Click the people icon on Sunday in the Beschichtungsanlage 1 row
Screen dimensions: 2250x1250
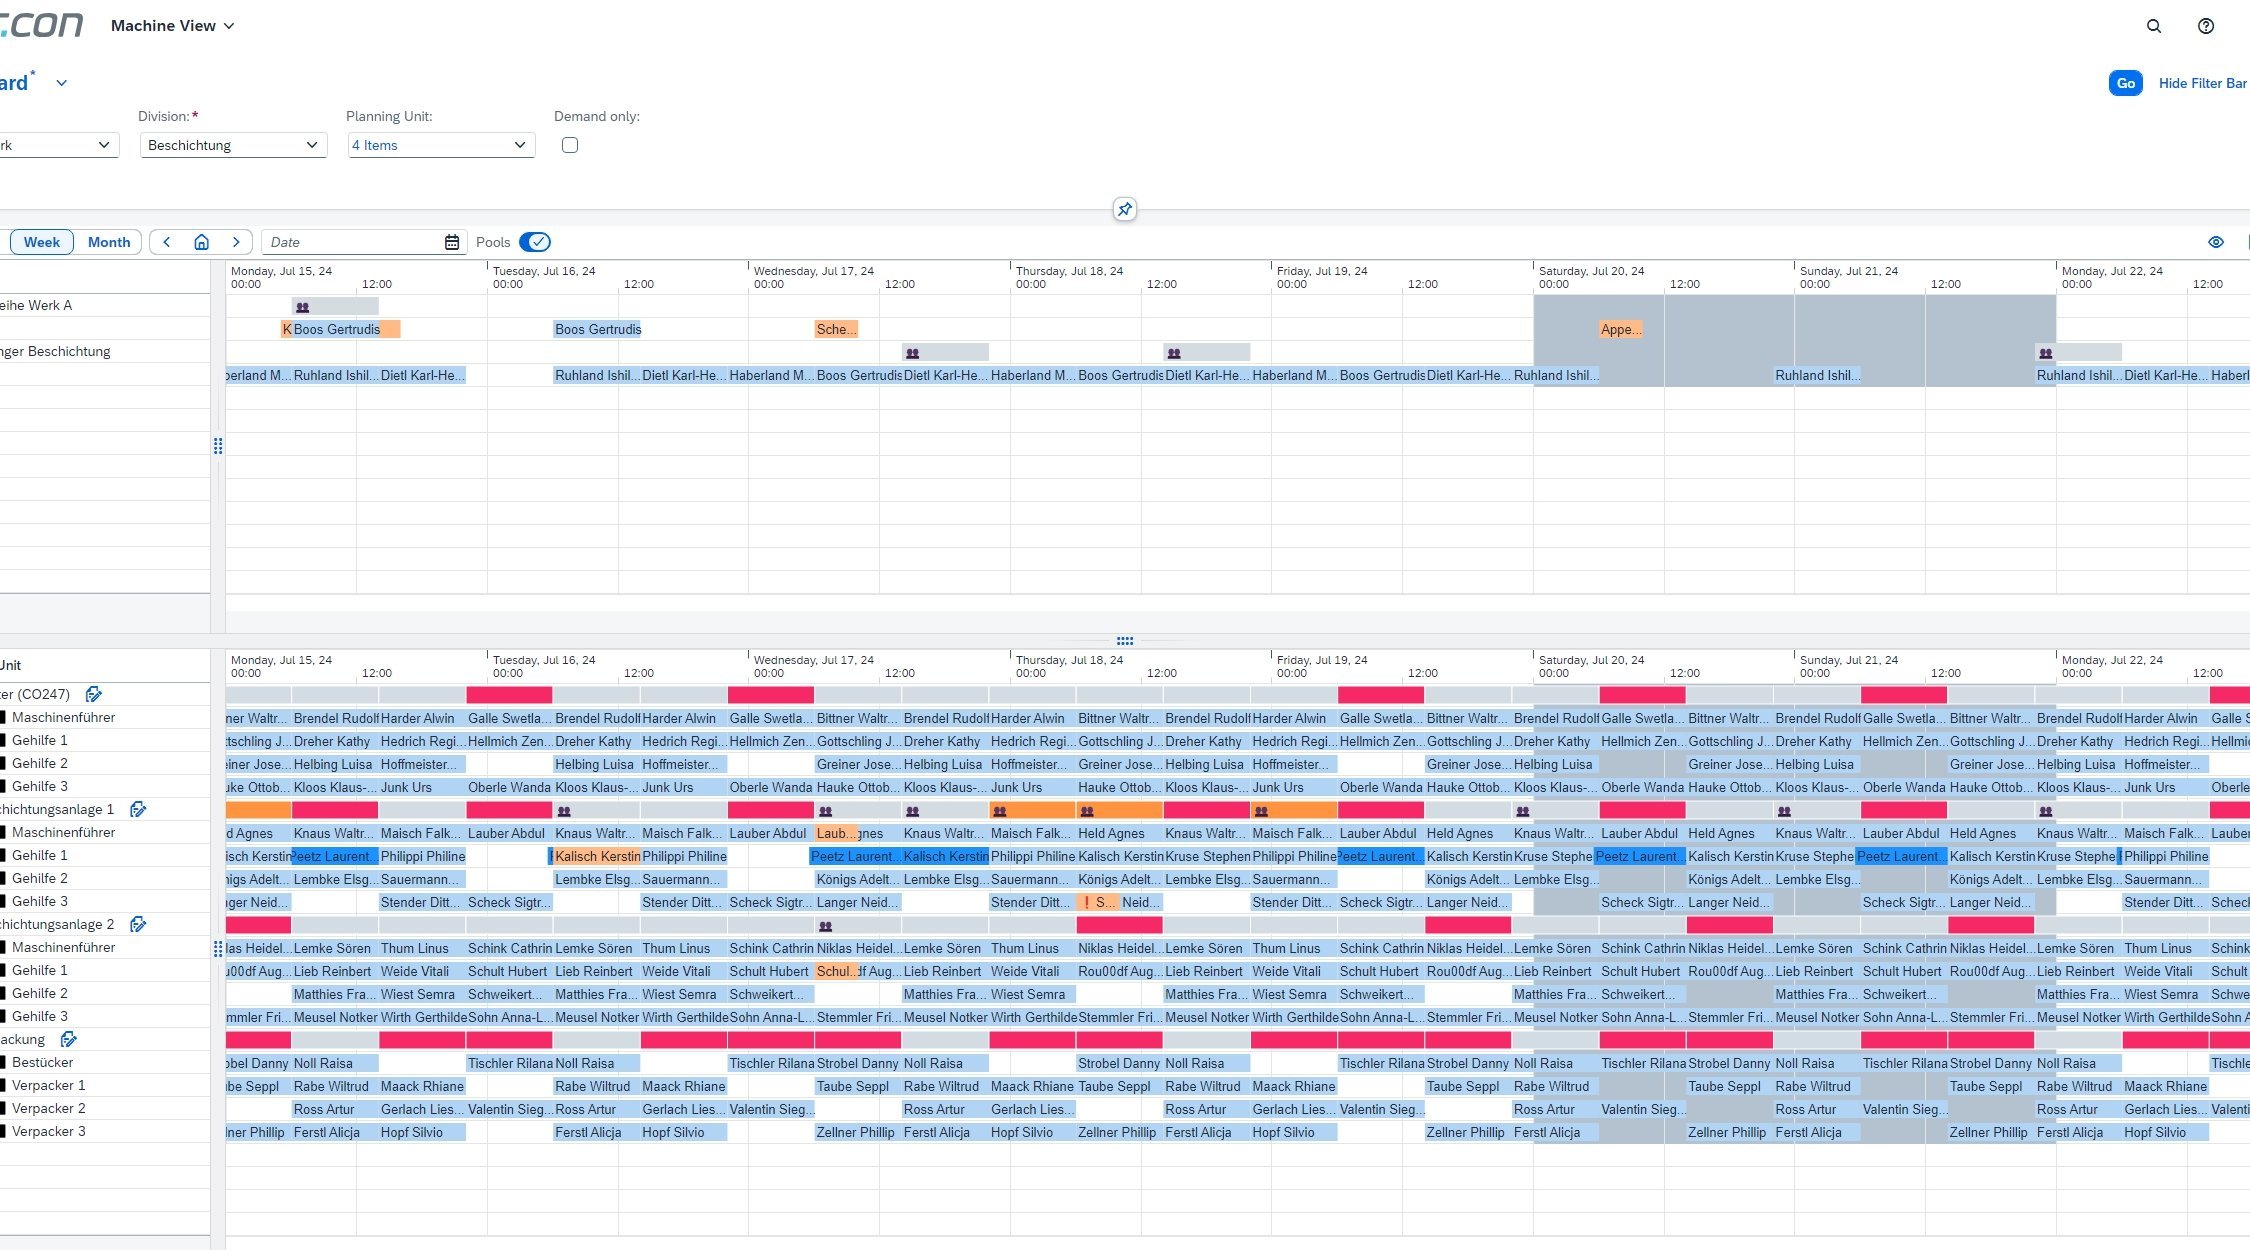point(1784,811)
